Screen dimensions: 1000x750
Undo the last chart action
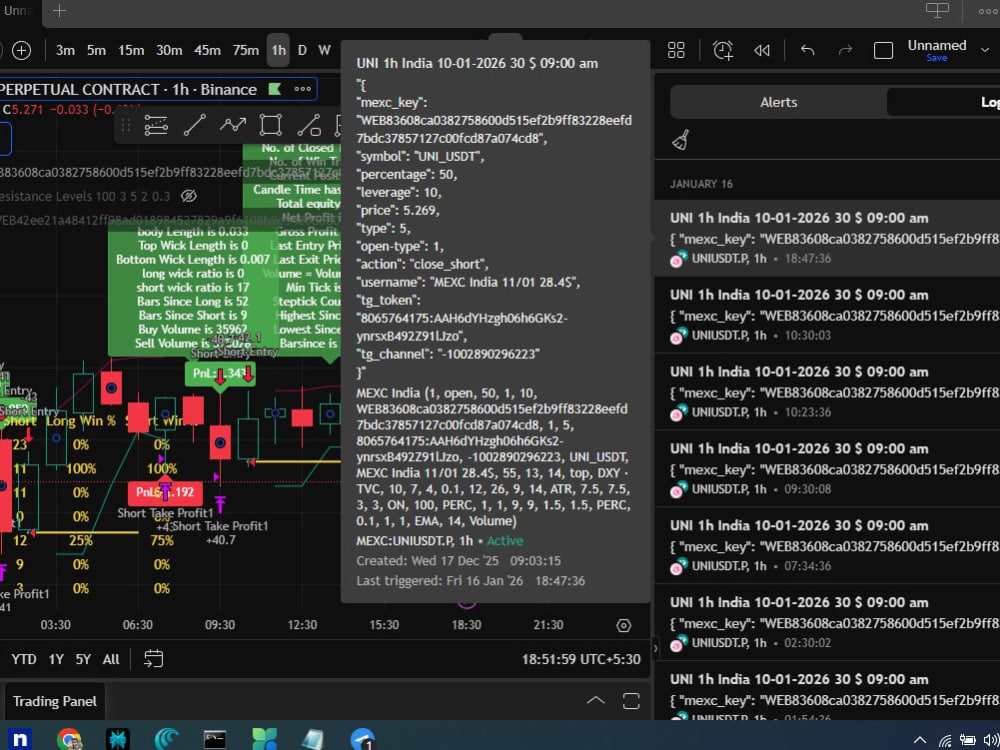(807, 50)
